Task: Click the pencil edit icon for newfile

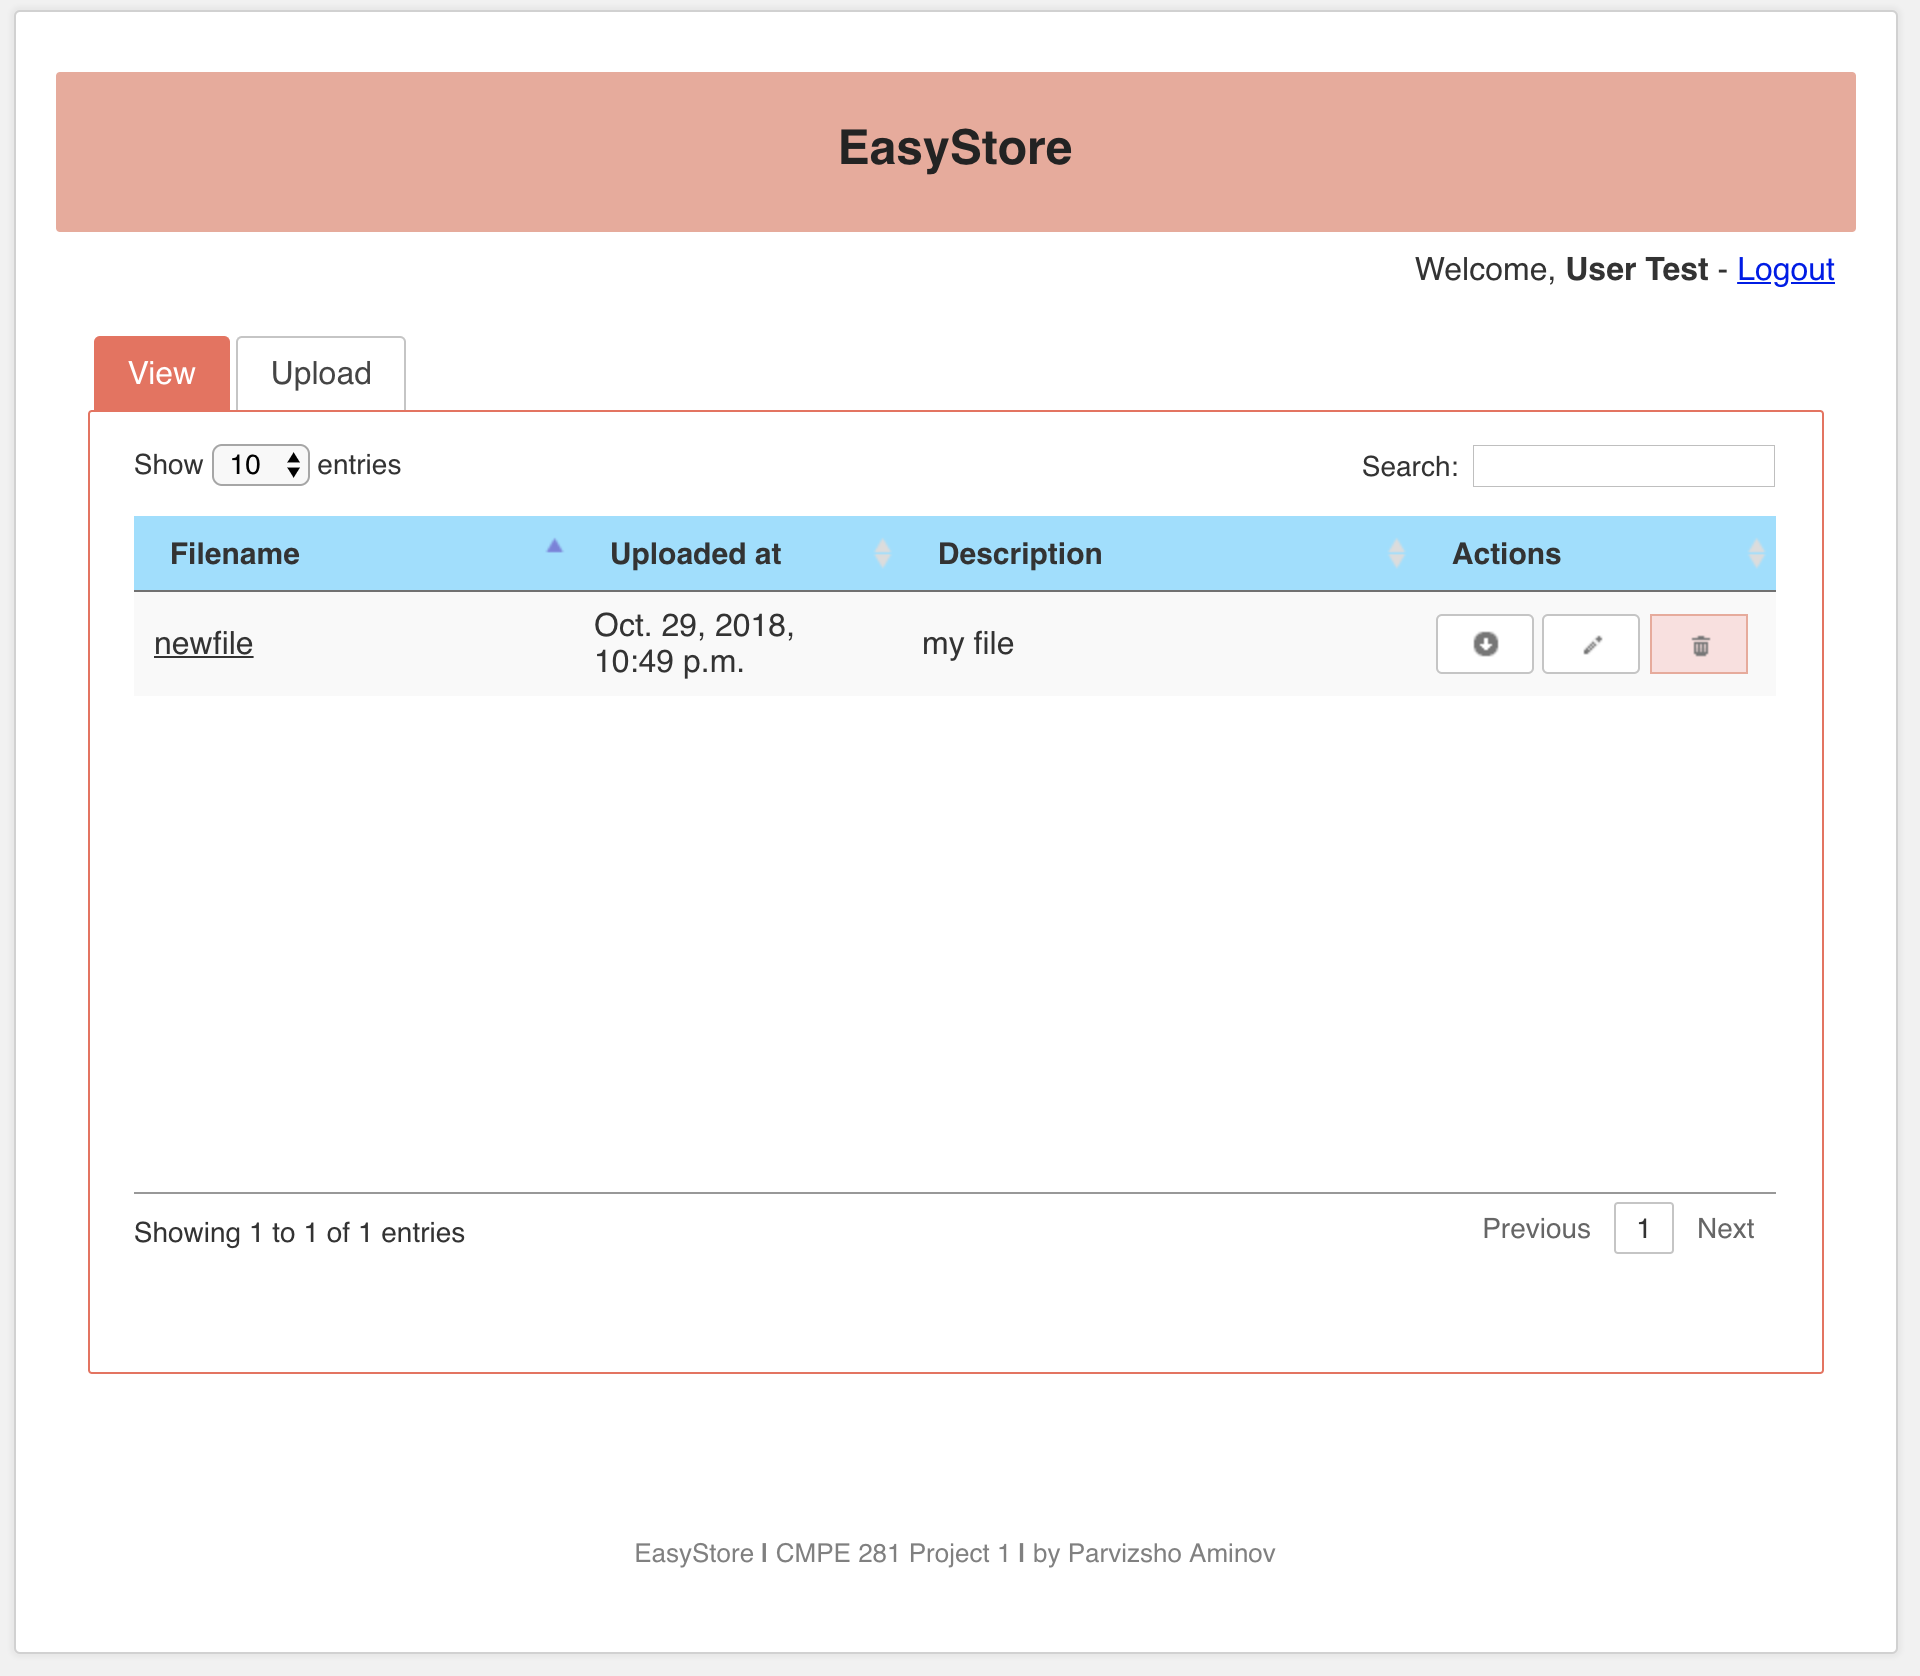Action: pyautogui.click(x=1591, y=644)
